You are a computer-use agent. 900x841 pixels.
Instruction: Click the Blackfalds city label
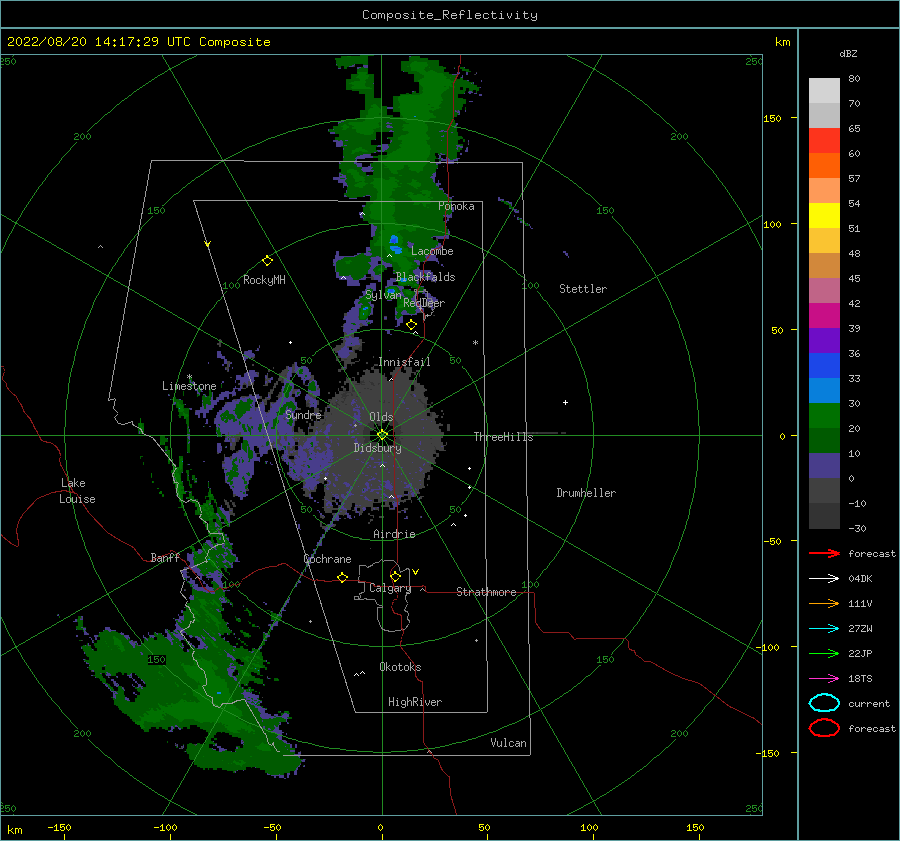click(425, 277)
